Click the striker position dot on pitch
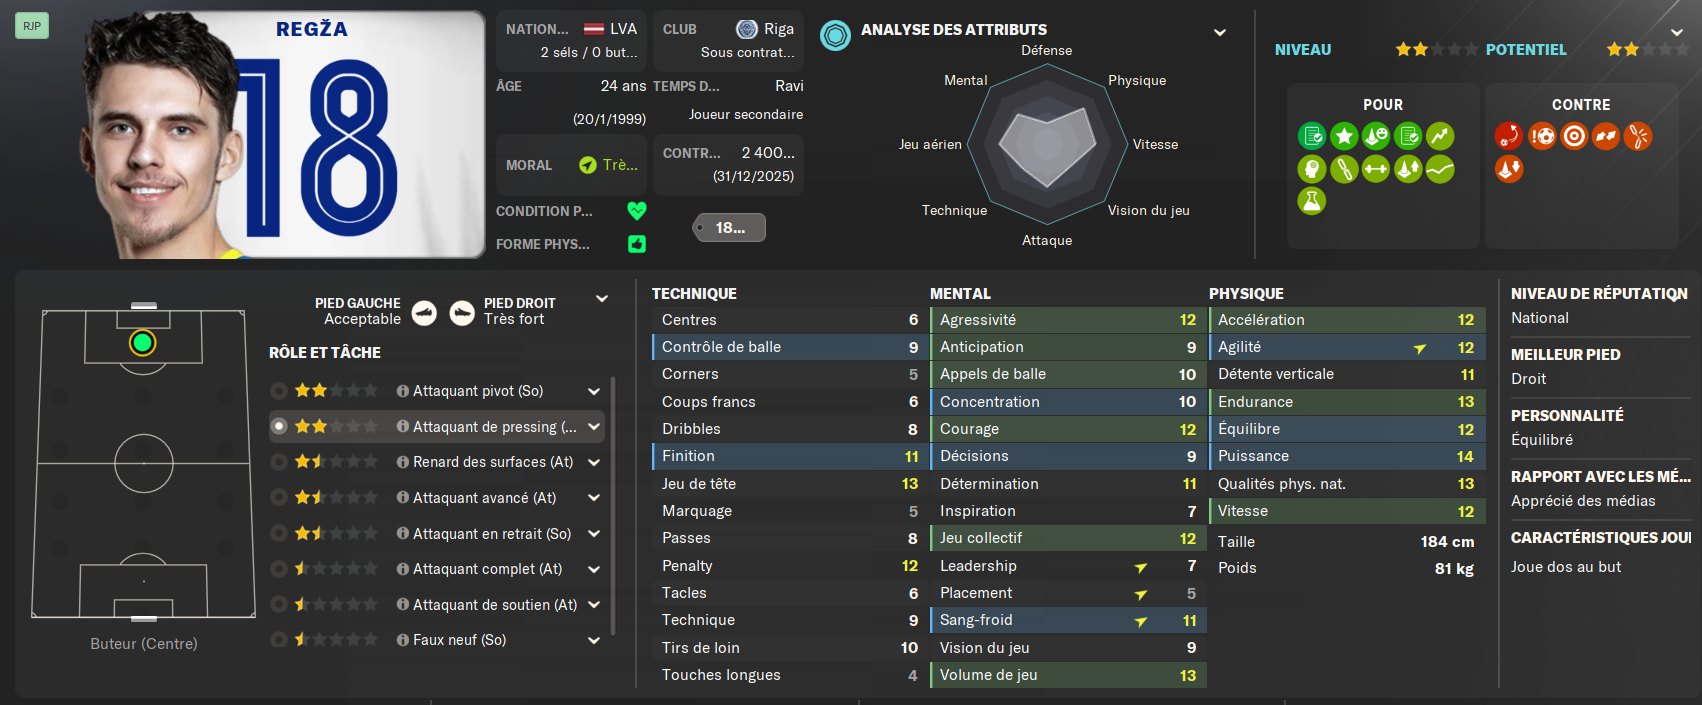Screen dimensions: 1702x705 click(x=143, y=343)
